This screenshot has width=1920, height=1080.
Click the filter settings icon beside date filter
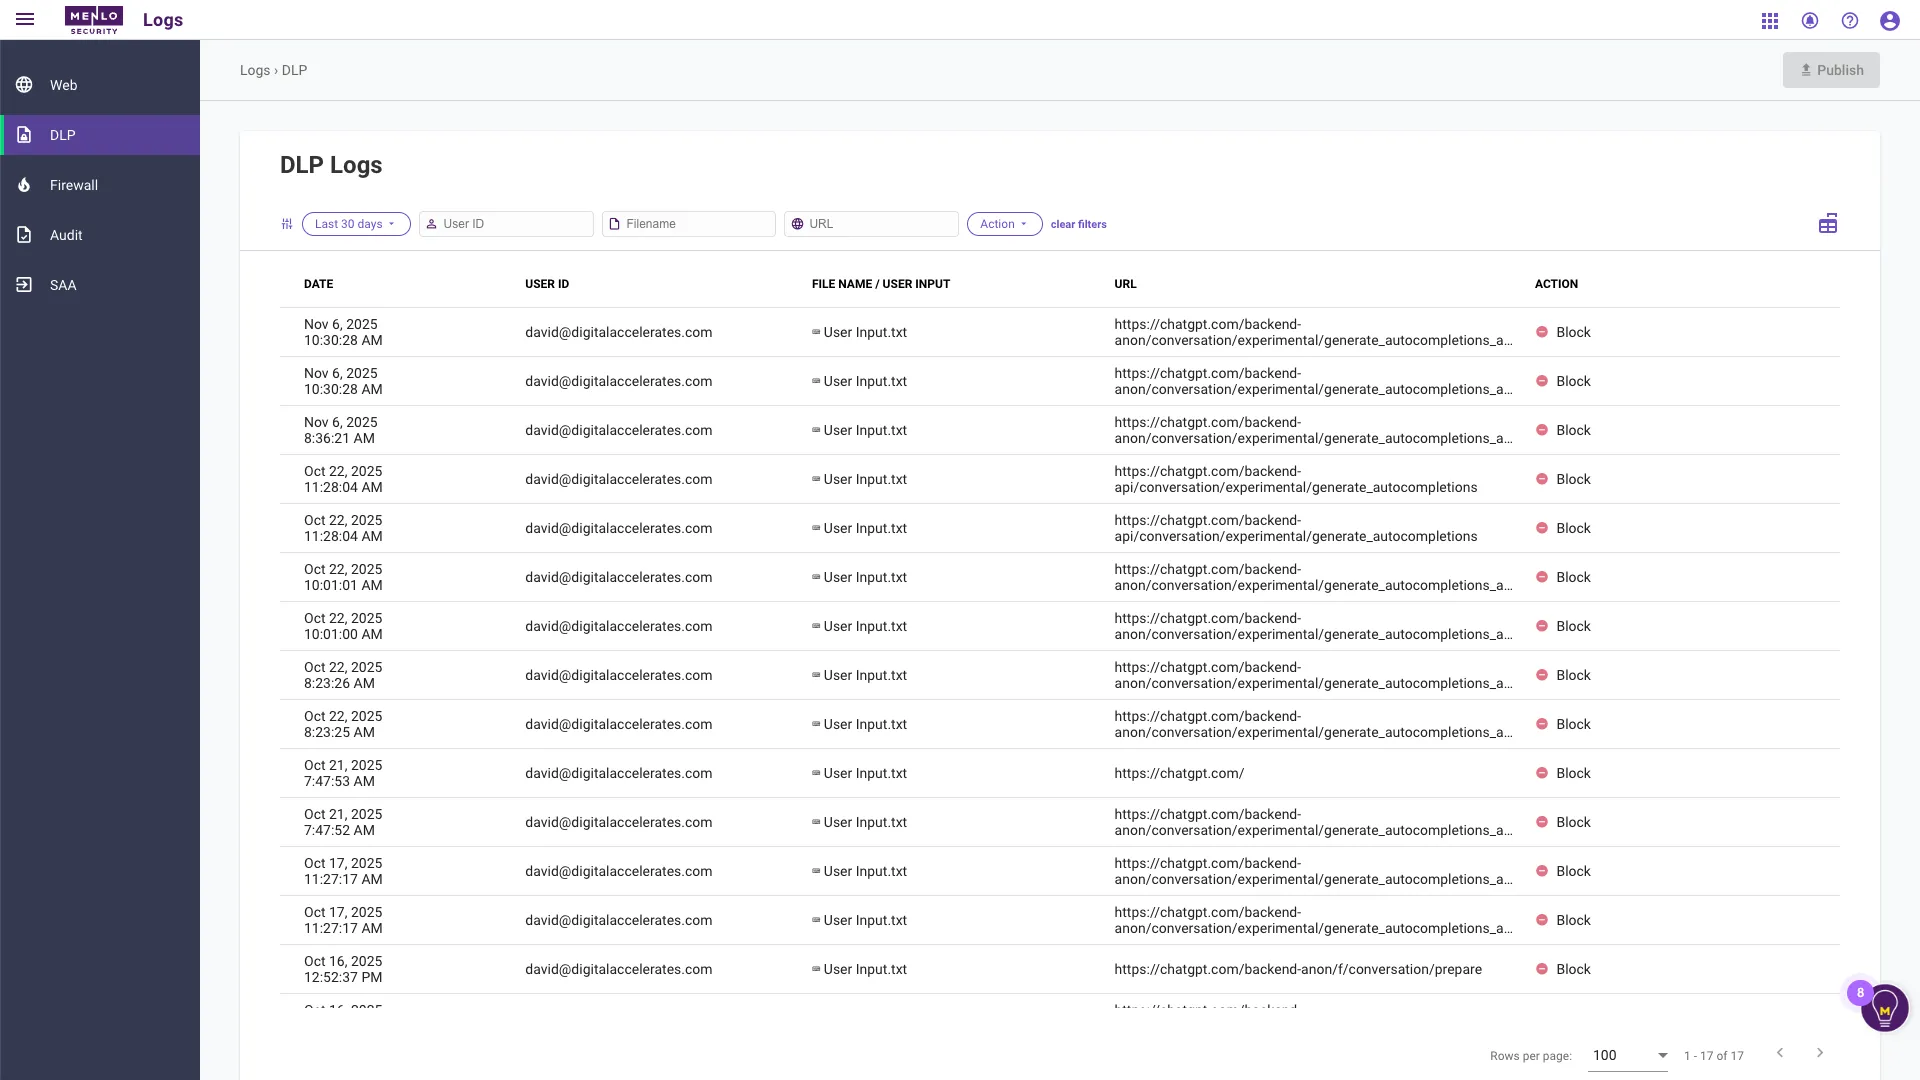point(287,223)
